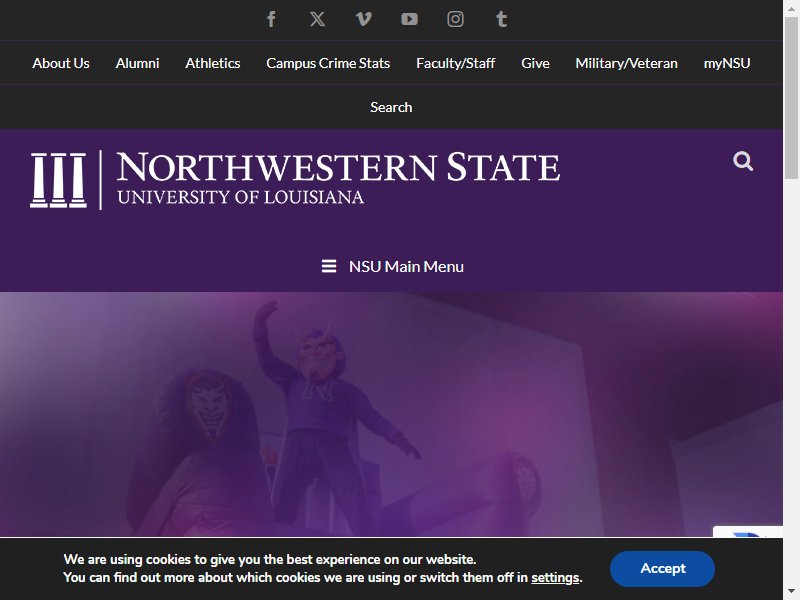Open the YouTube social icon
The height and width of the screenshot is (600, 800).
click(x=409, y=19)
